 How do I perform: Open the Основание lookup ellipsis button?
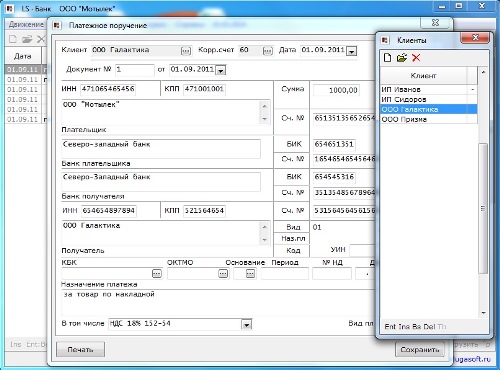pyautogui.click(x=250, y=274)
